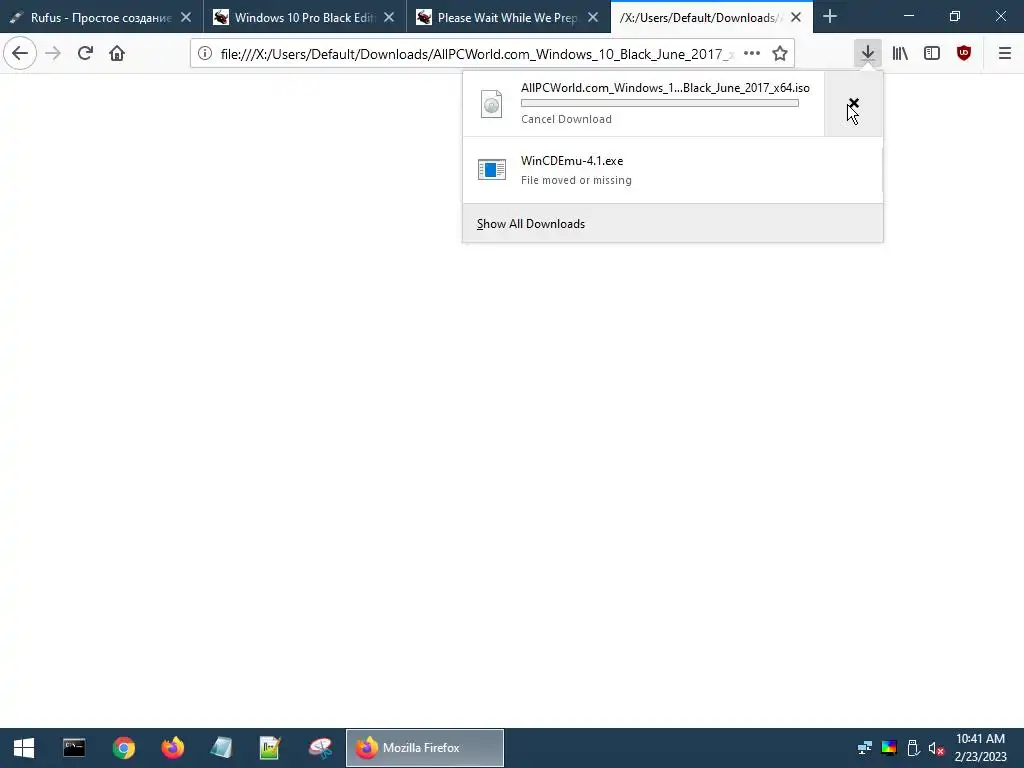The width and height of the screenshot is (1024, 768).
Task: Click the WinCDEmu-4.1.exe file icon
Action: [x=492, y=170]
